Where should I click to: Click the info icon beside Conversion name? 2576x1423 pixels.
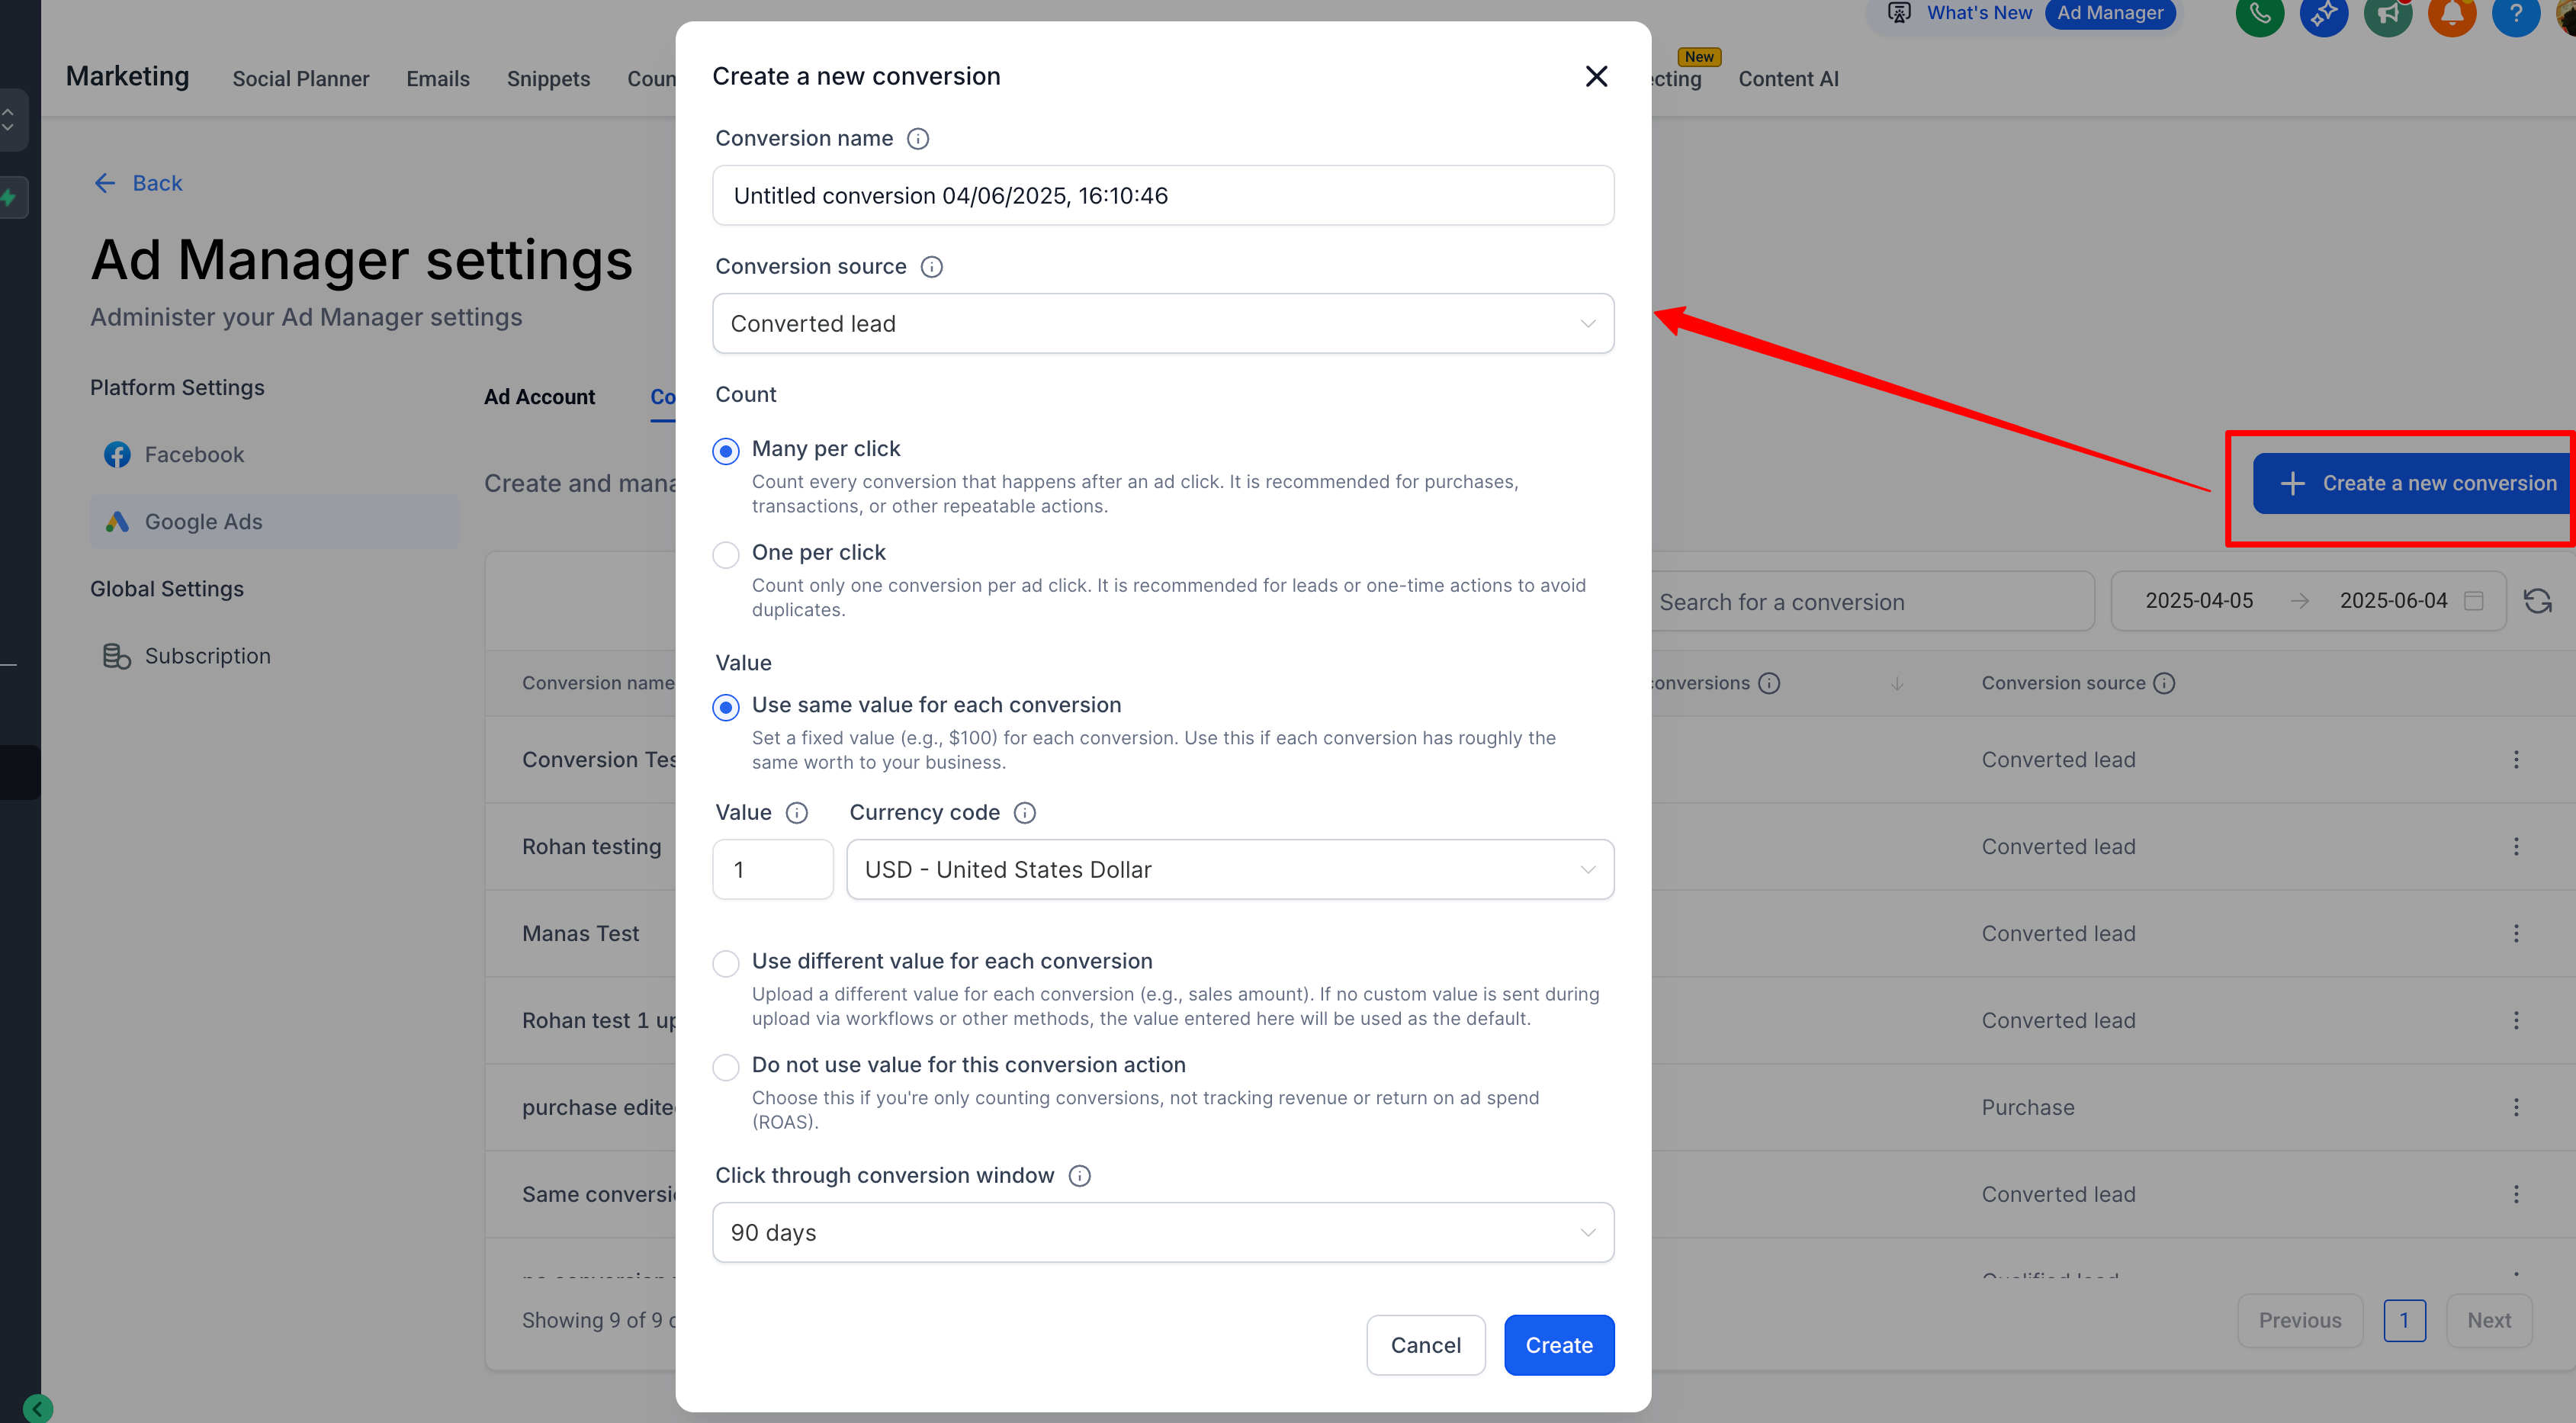917,139
